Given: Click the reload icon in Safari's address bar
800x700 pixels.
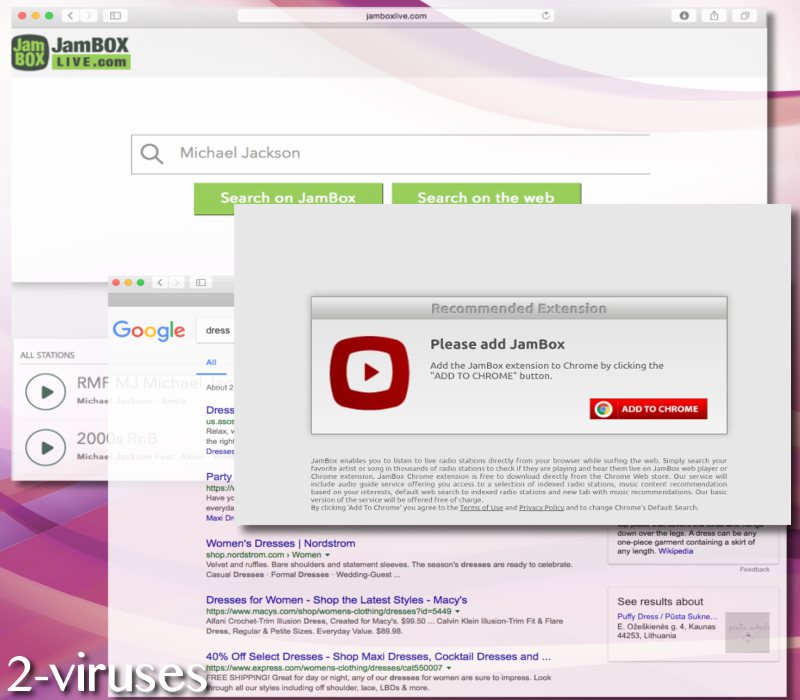Looking at the screenshot, I should (x=545, y=16).
